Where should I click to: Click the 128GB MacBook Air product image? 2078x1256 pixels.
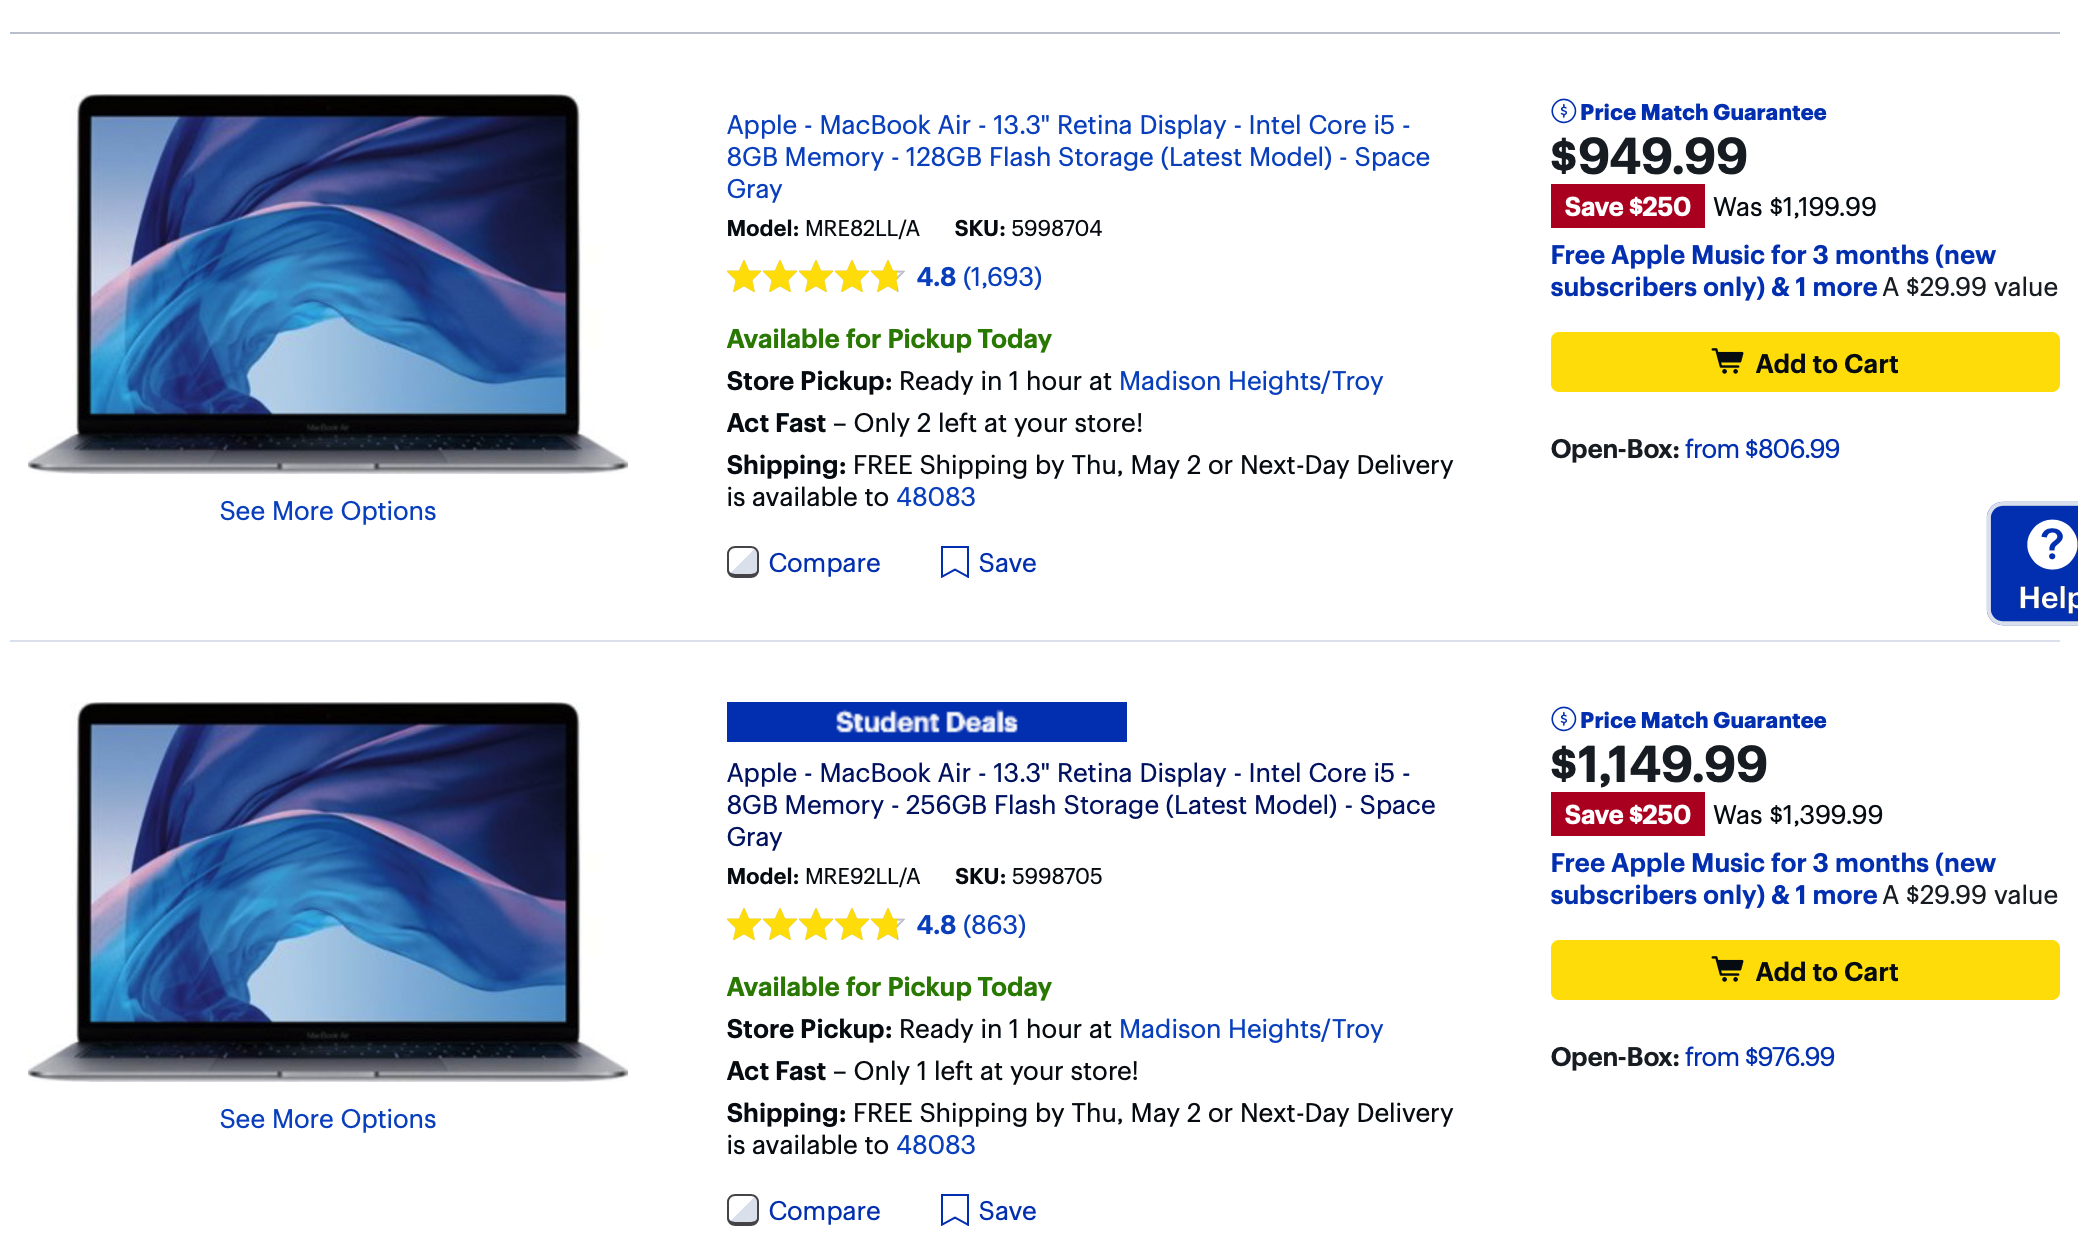pos(328,282)
